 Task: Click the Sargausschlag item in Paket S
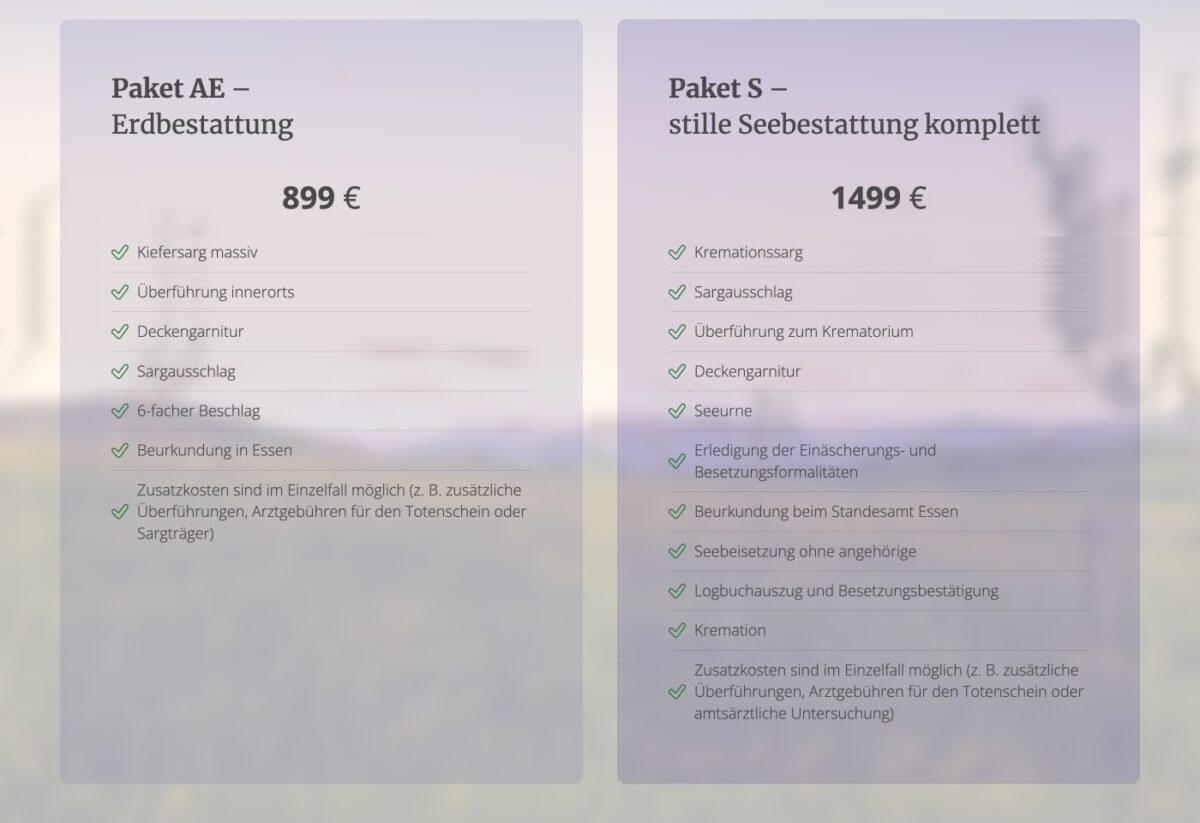743,292
